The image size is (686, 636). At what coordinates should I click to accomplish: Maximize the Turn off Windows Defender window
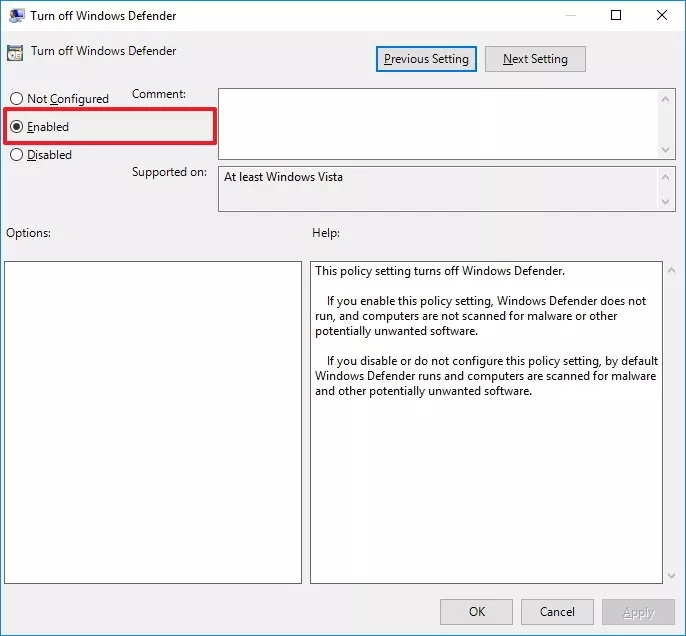click(x=616, y=15)
